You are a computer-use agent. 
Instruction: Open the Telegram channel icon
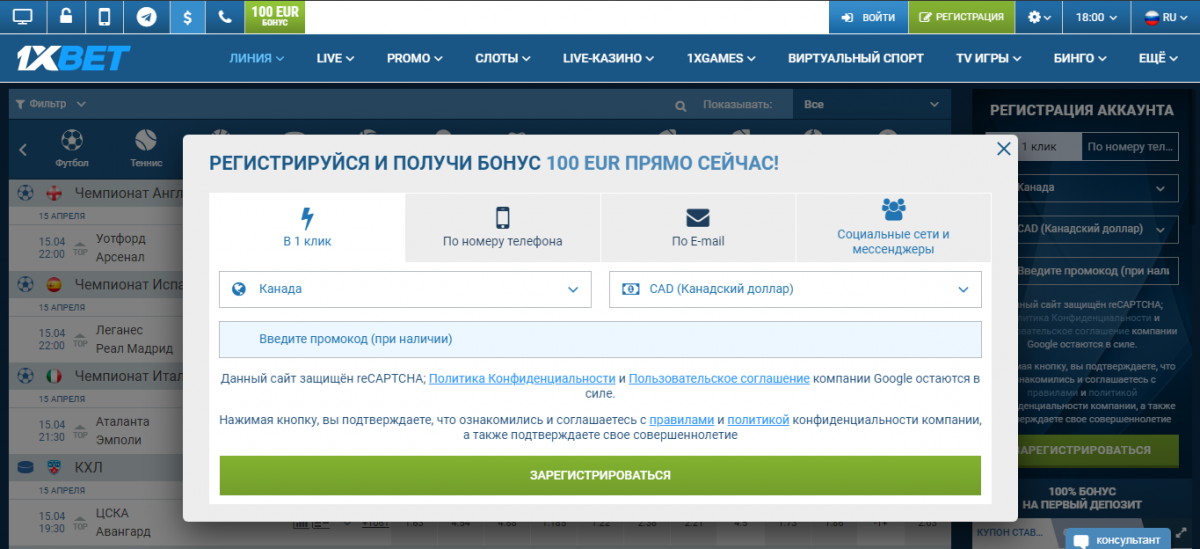146,17
